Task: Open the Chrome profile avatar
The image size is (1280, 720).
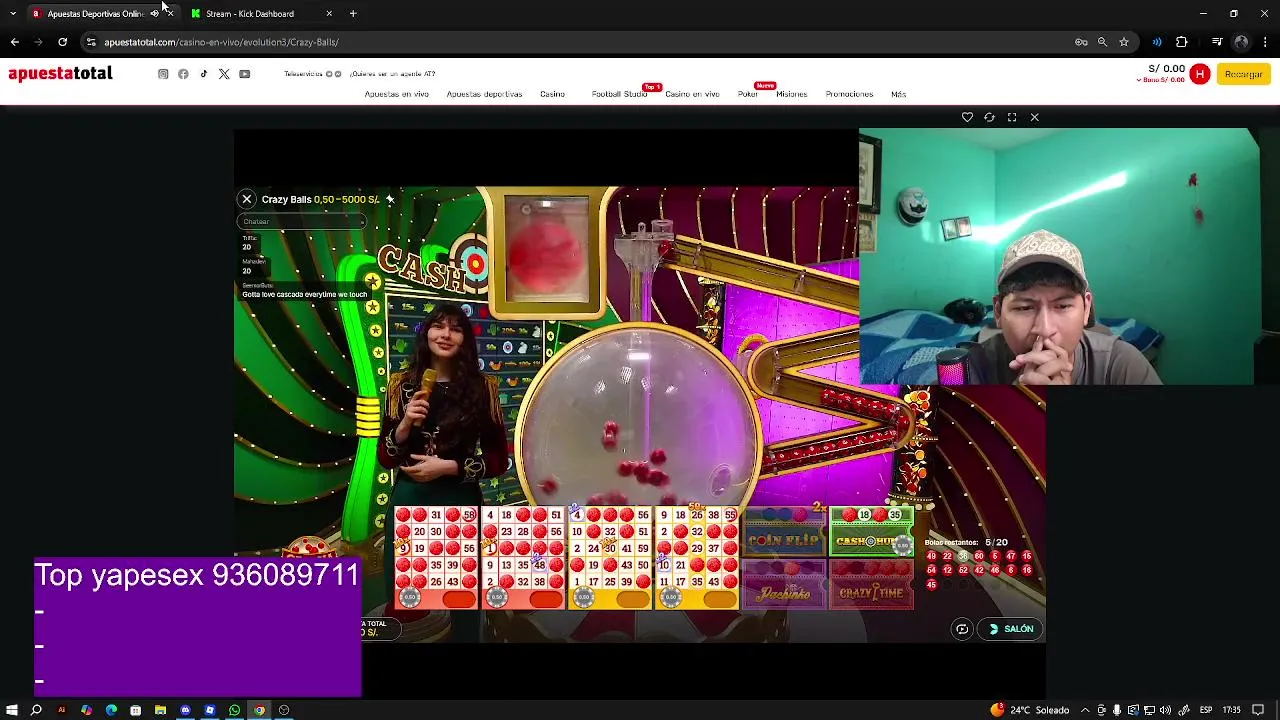Action: click(x=1241, y=42)
